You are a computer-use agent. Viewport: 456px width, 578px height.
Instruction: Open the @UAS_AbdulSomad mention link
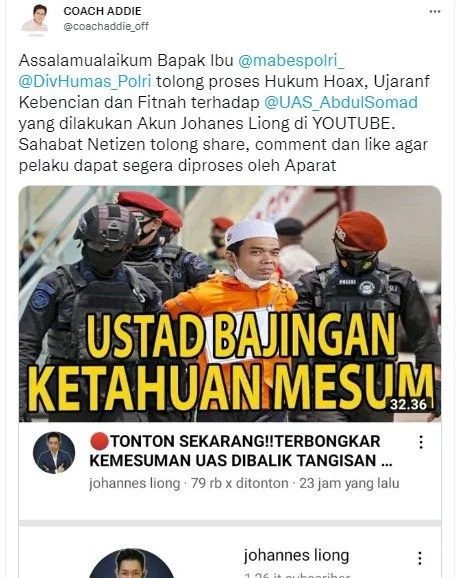point(341,102)
